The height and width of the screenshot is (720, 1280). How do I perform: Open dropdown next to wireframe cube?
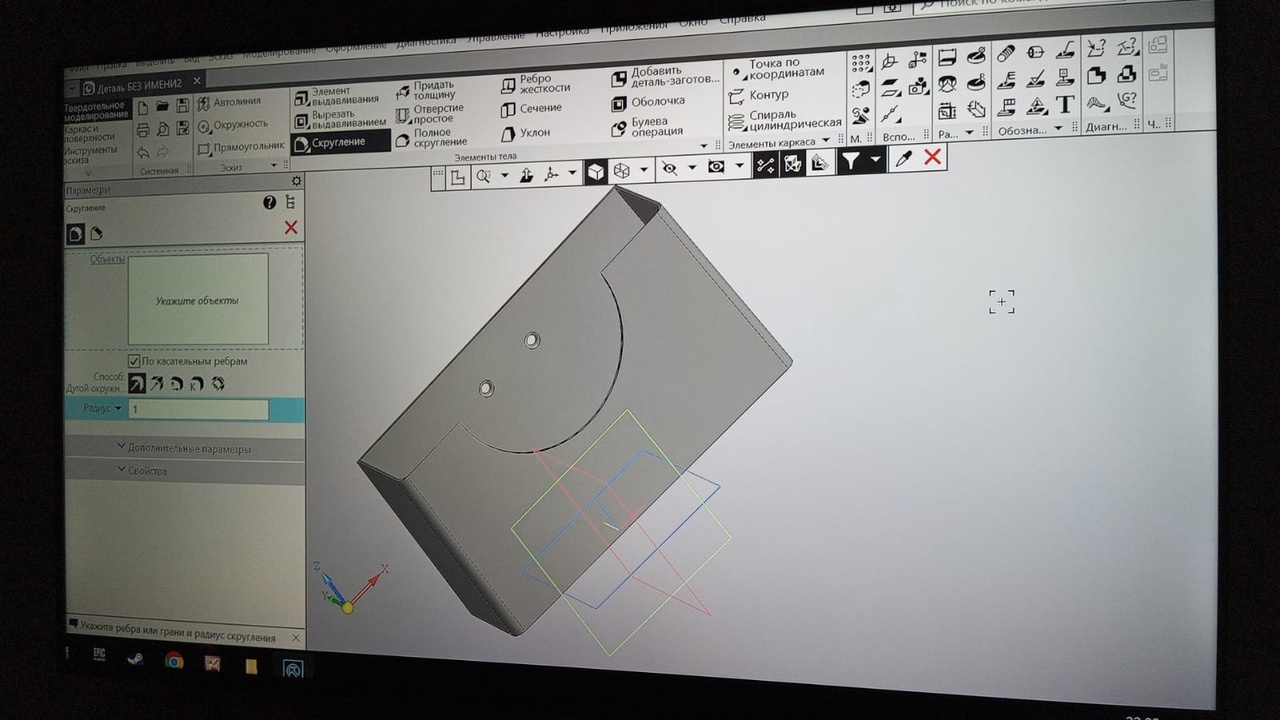[x=644, y=171]
